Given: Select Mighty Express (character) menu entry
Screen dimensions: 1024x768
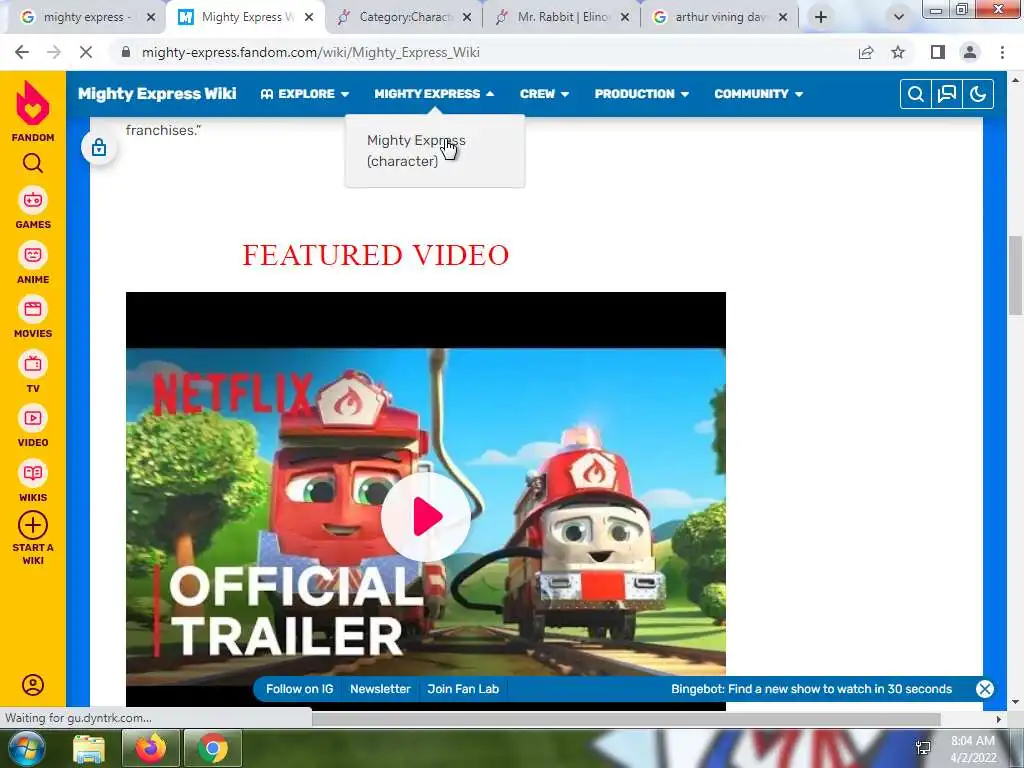Looking at the screenshot, I should (416, 151).
